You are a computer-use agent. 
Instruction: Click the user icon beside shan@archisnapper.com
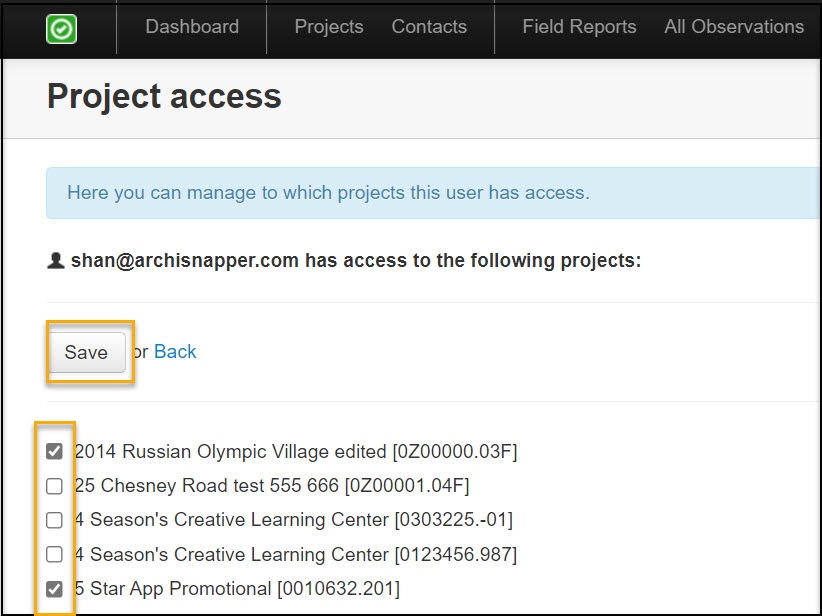(x=56, y=261)
